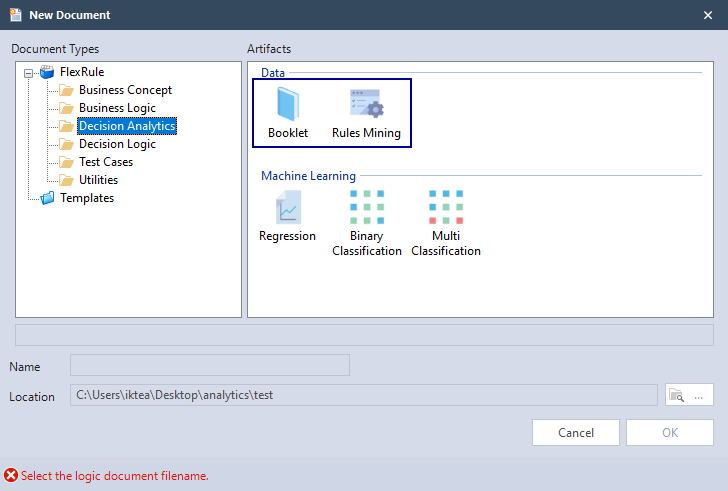Viewport: 728px width, 491px height.
Task: Click the Business Logic folder icon
Action: point(66,108)
